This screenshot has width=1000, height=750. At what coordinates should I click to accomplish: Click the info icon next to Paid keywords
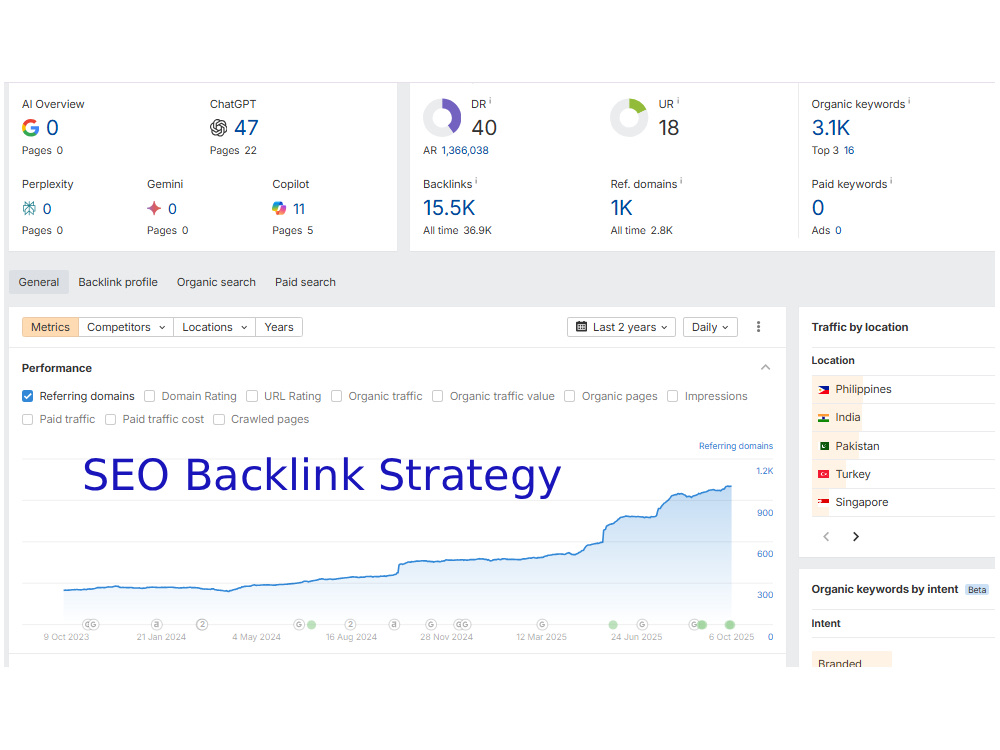891,181
